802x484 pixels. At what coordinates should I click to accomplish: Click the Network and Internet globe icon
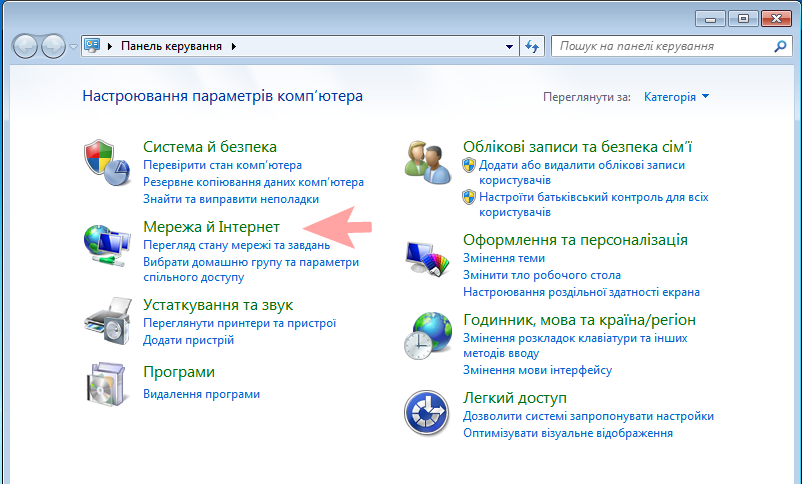pos(106,246)
